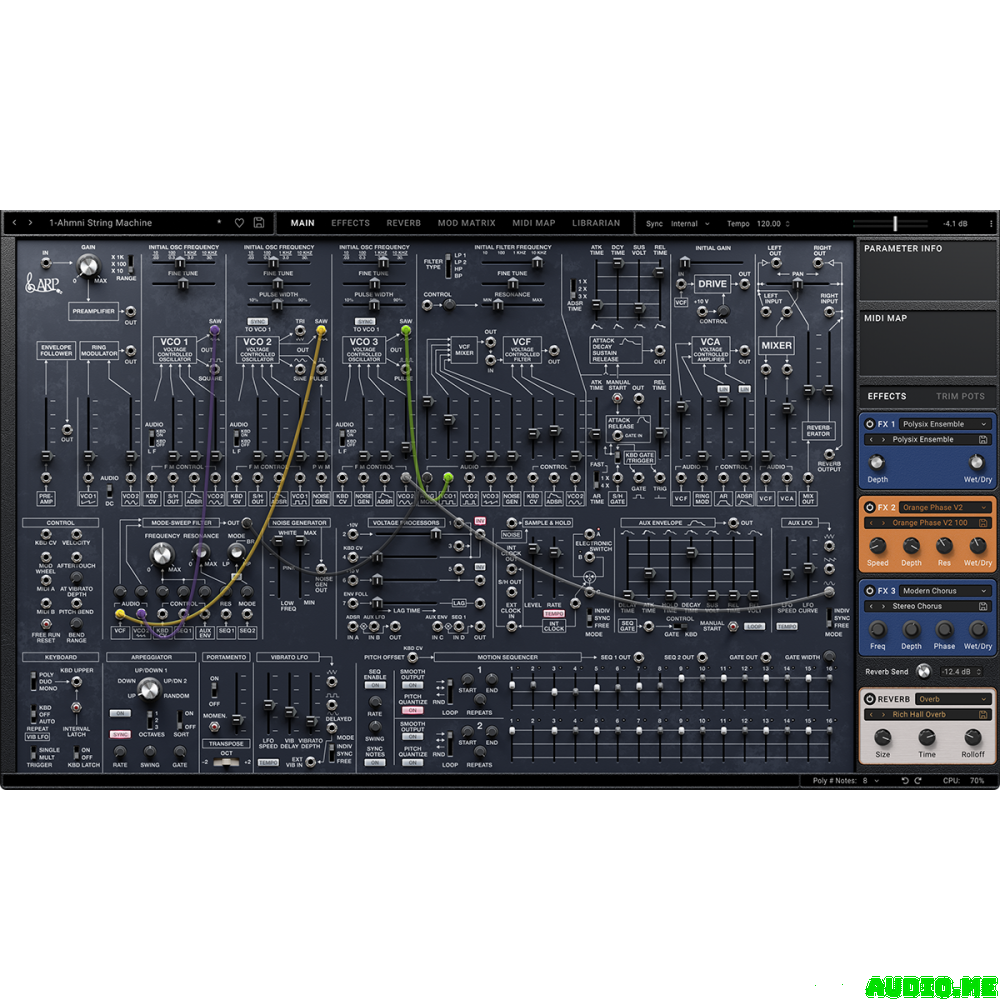Save the 1-Ahmni String Machine preset
This screenshot has height=1000, width=1000.
(x=259, y=223)
